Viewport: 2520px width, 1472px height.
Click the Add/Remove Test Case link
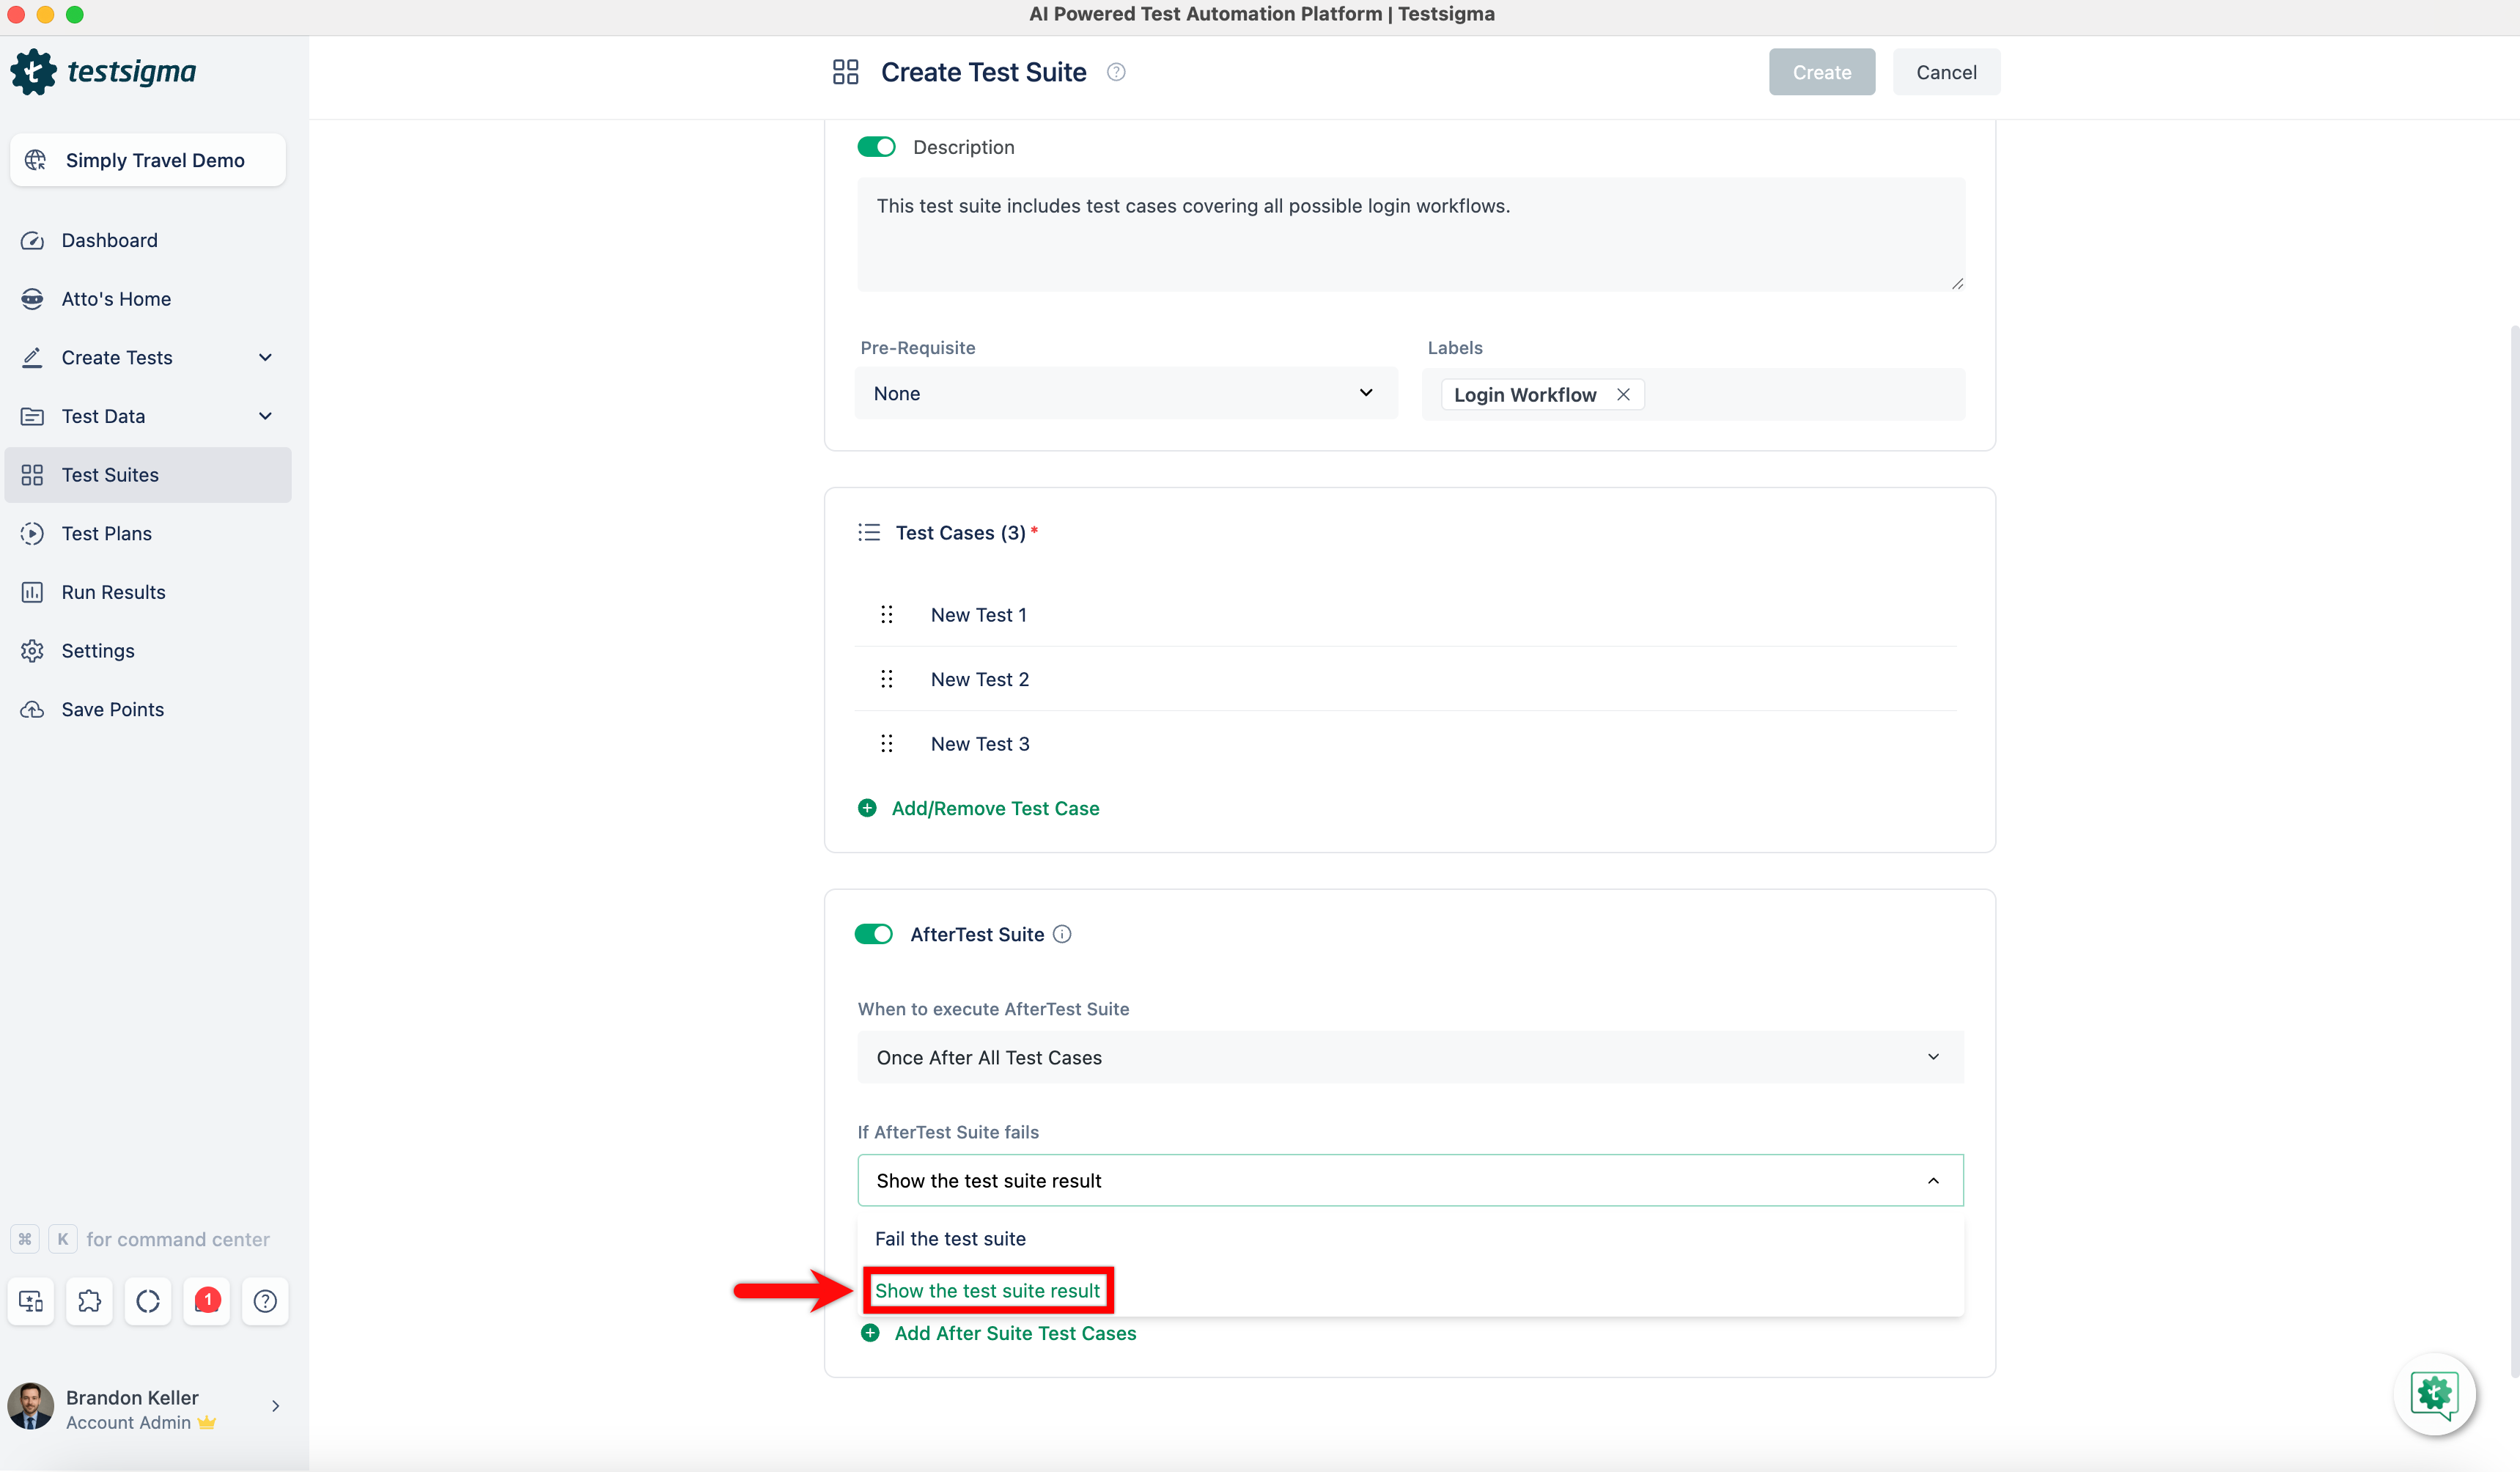click(x=994, y=808)
